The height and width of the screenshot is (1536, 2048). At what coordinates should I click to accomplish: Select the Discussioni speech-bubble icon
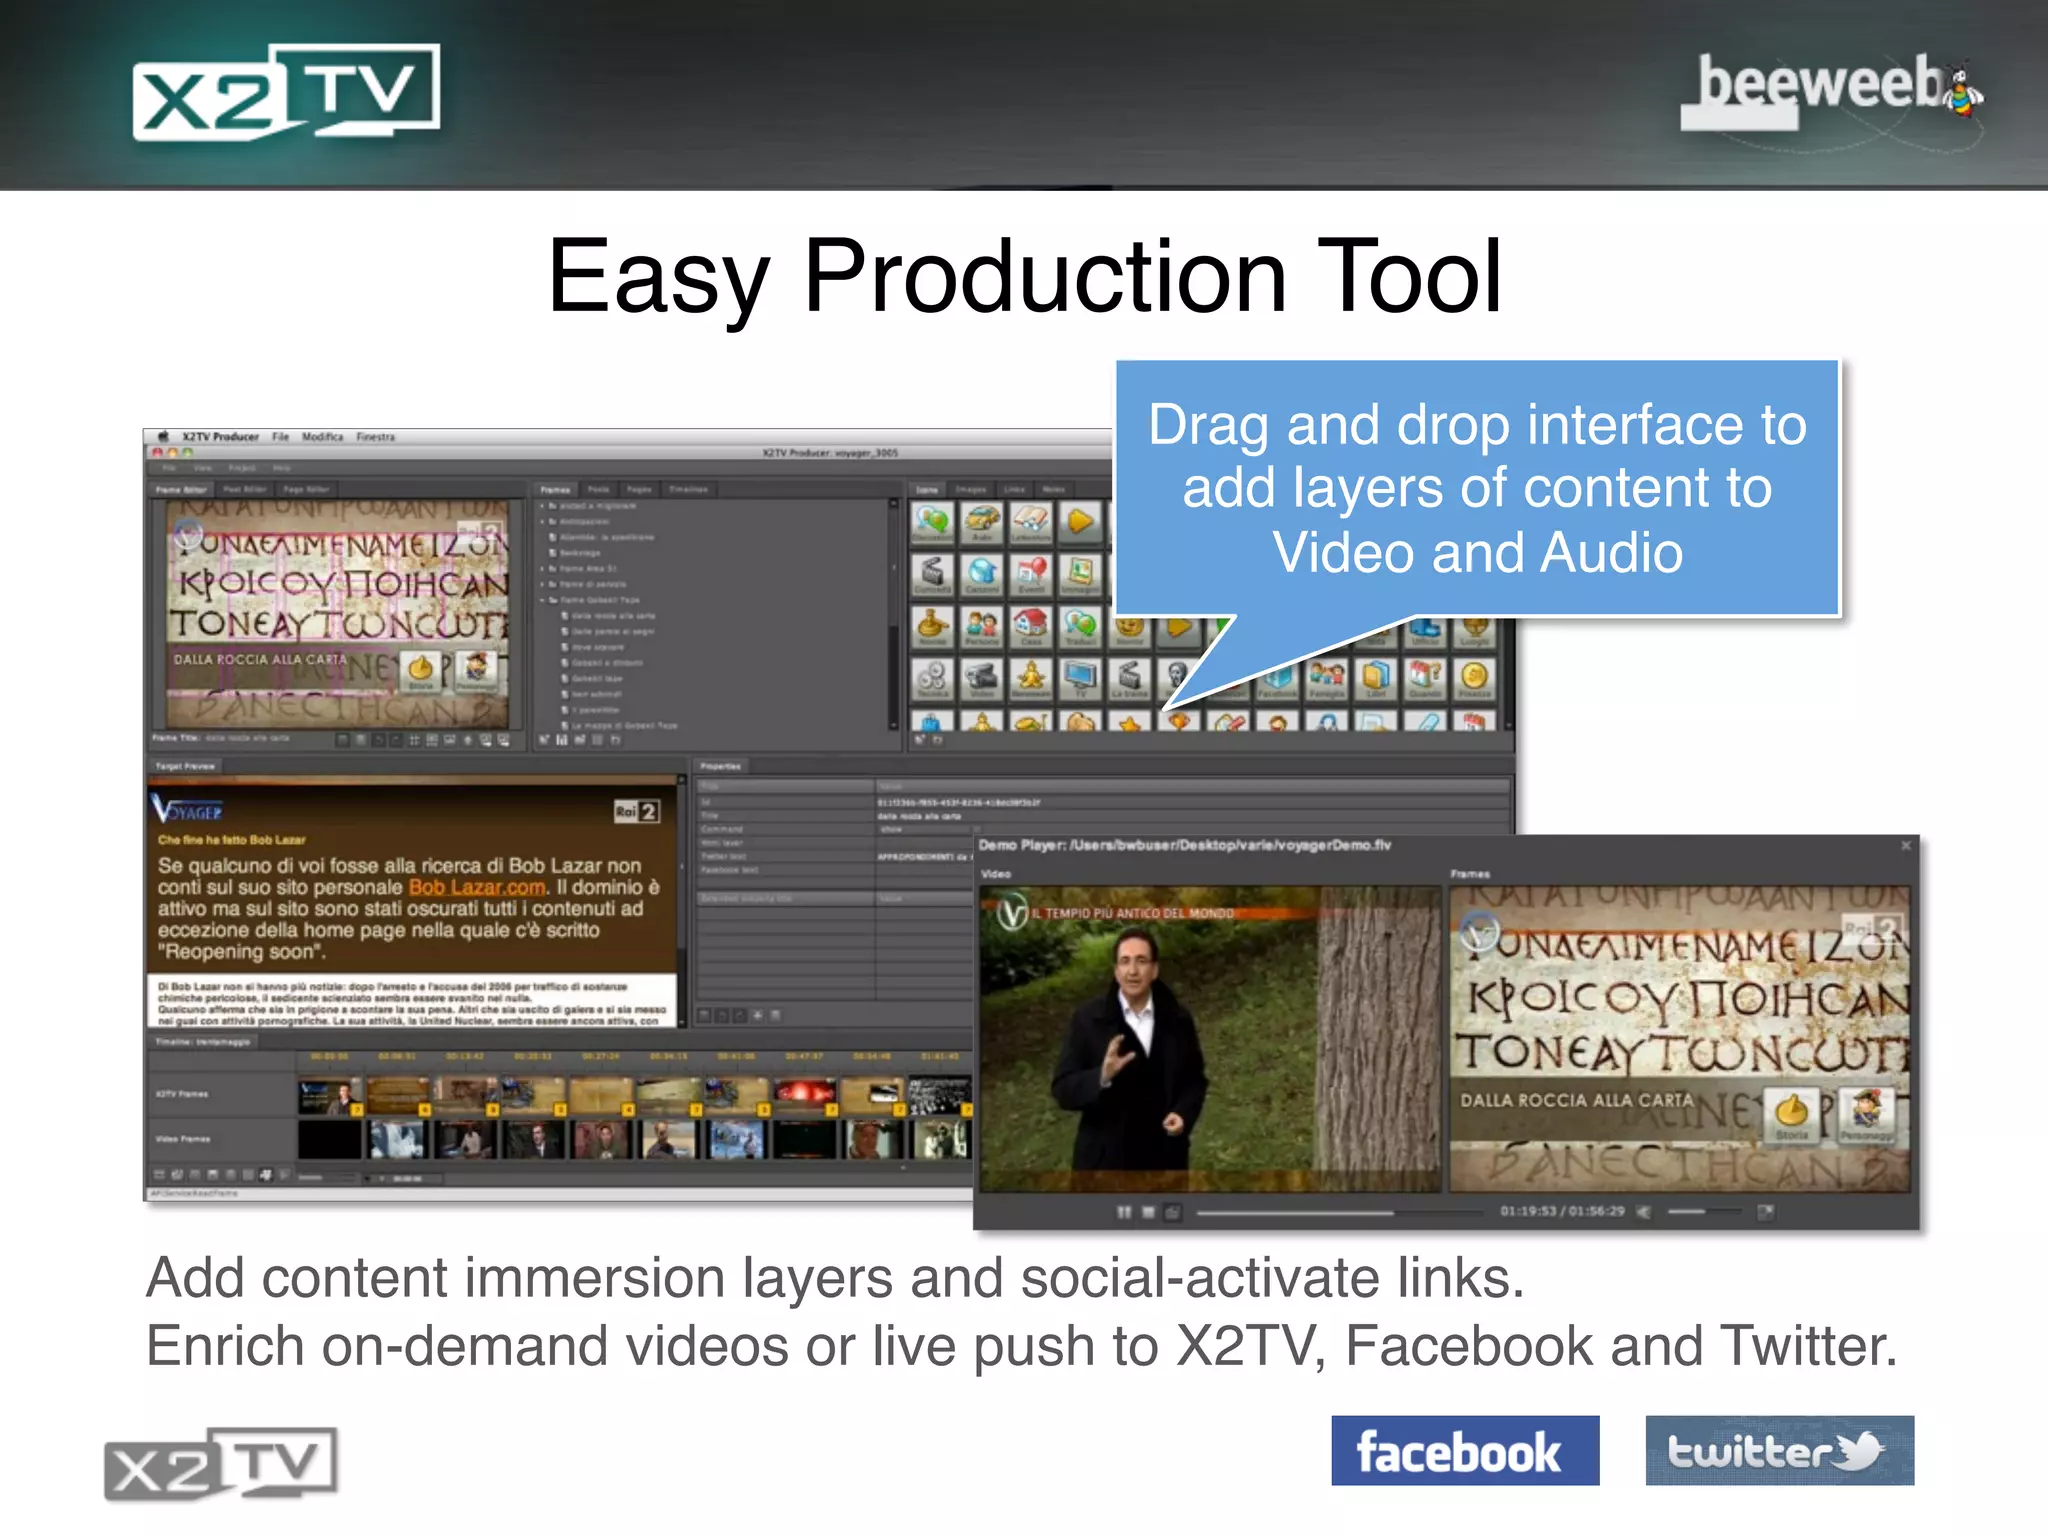(932, 523)
